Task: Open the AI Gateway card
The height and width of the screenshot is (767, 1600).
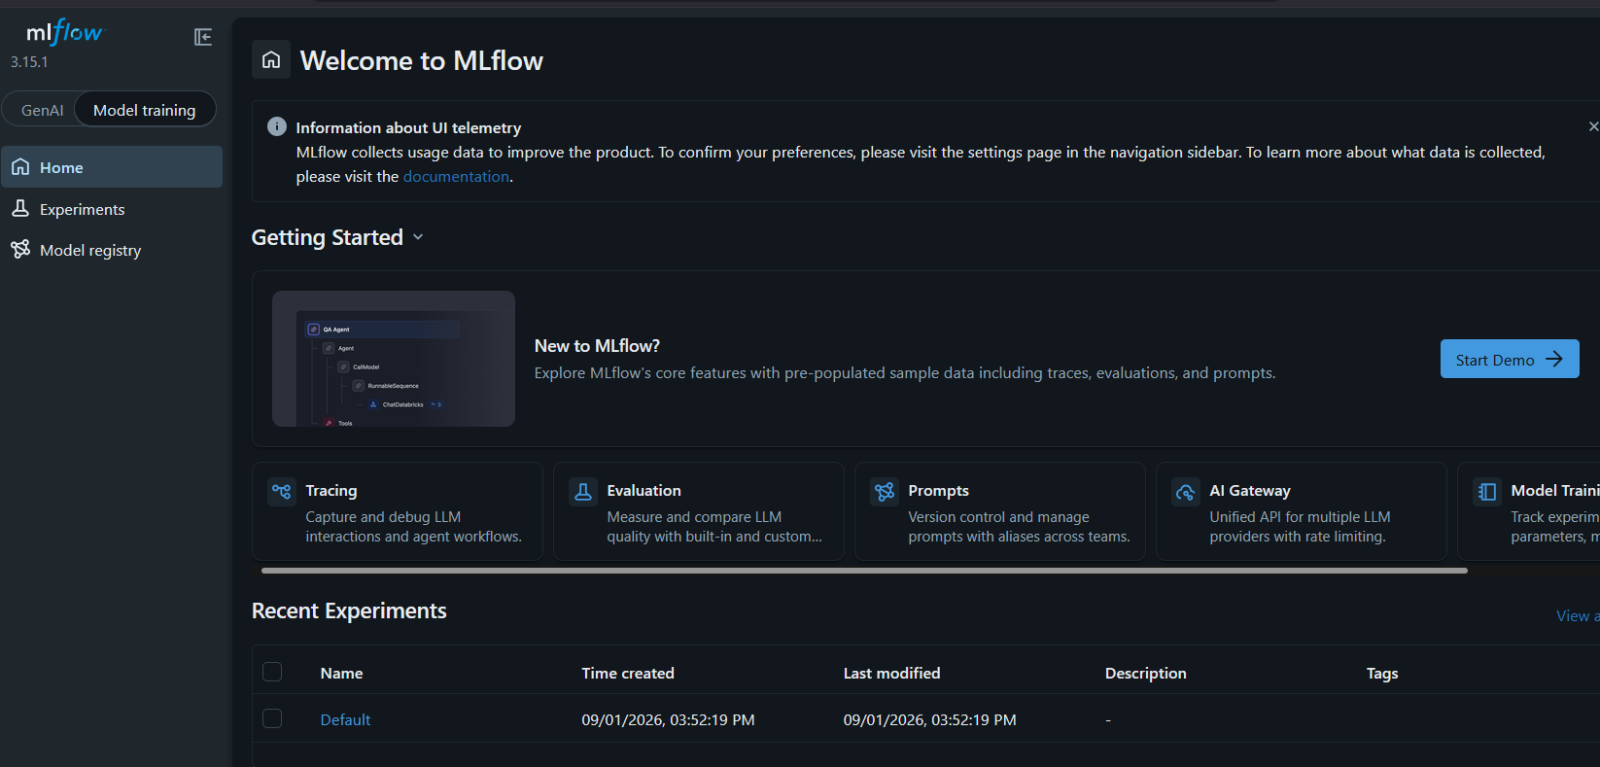Action: pyautogui.click(x=1301, y=511)
